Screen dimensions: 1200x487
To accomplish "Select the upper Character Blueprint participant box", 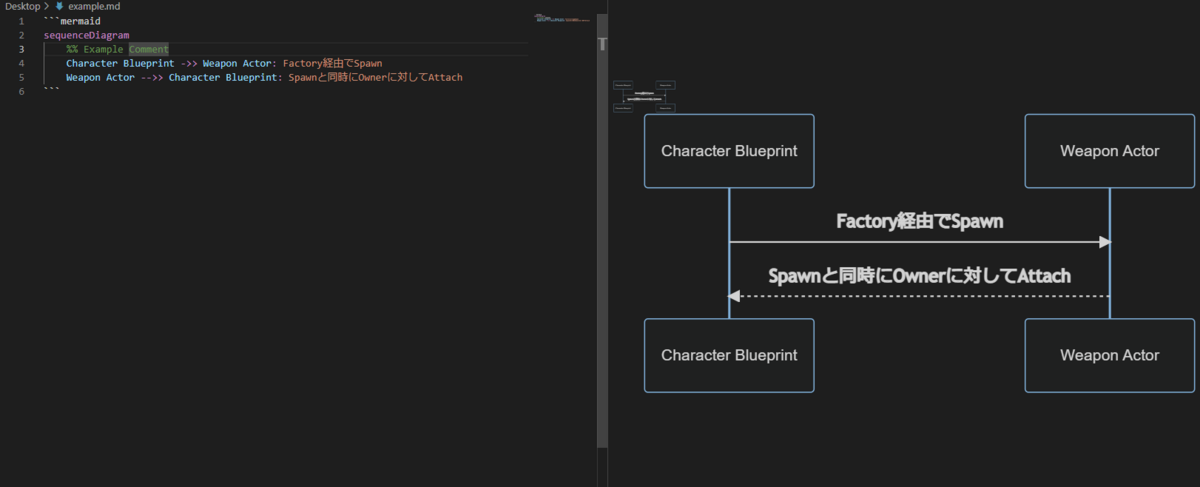I will [x=728, y=151].
